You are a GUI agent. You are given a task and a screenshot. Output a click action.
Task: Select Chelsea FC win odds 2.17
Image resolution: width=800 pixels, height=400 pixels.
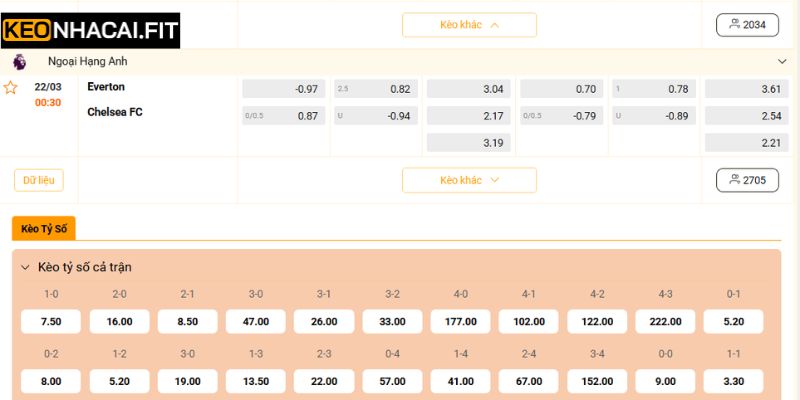[x=468, y=116]
